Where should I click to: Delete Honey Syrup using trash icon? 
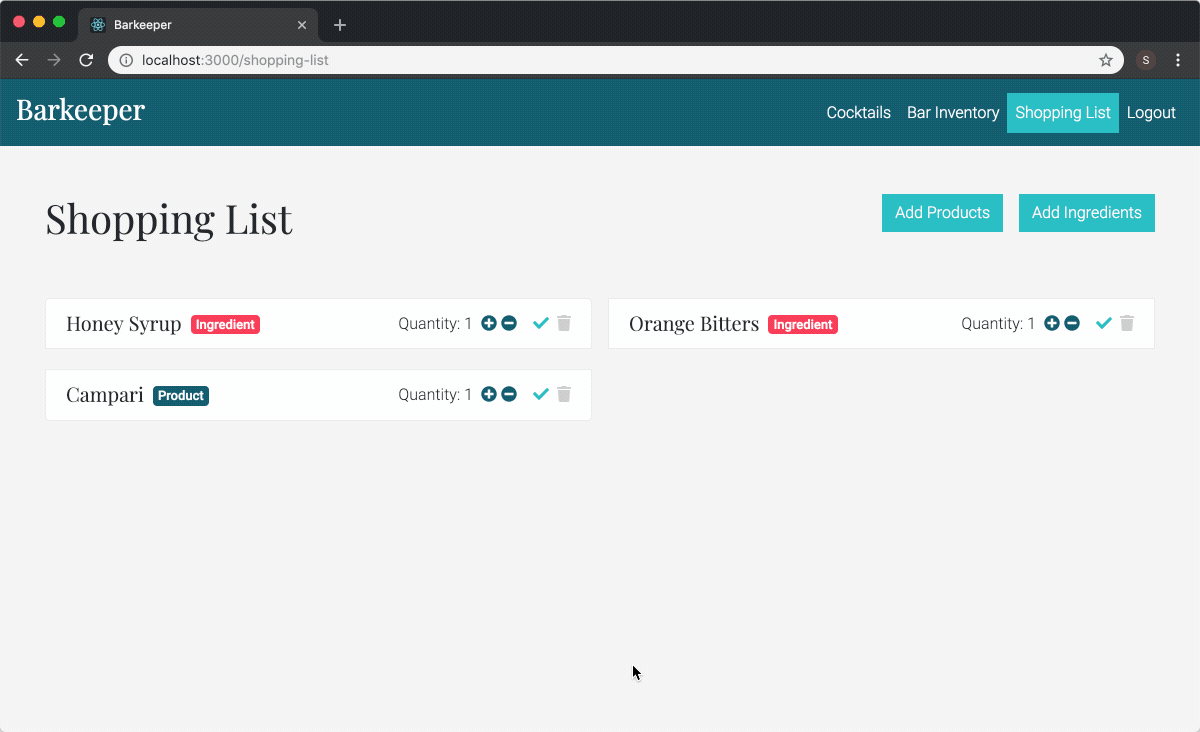(x=564, y=323)
